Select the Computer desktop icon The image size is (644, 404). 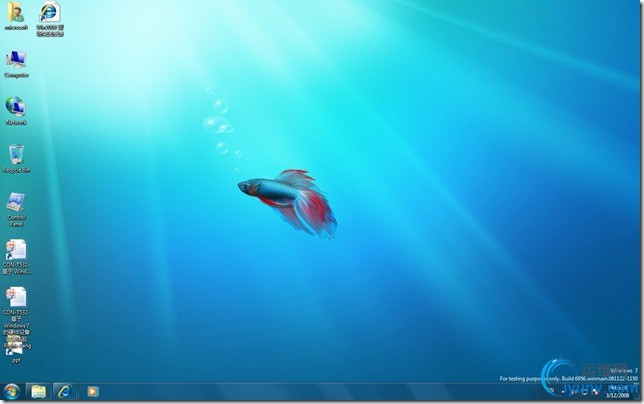pos(16,64)
